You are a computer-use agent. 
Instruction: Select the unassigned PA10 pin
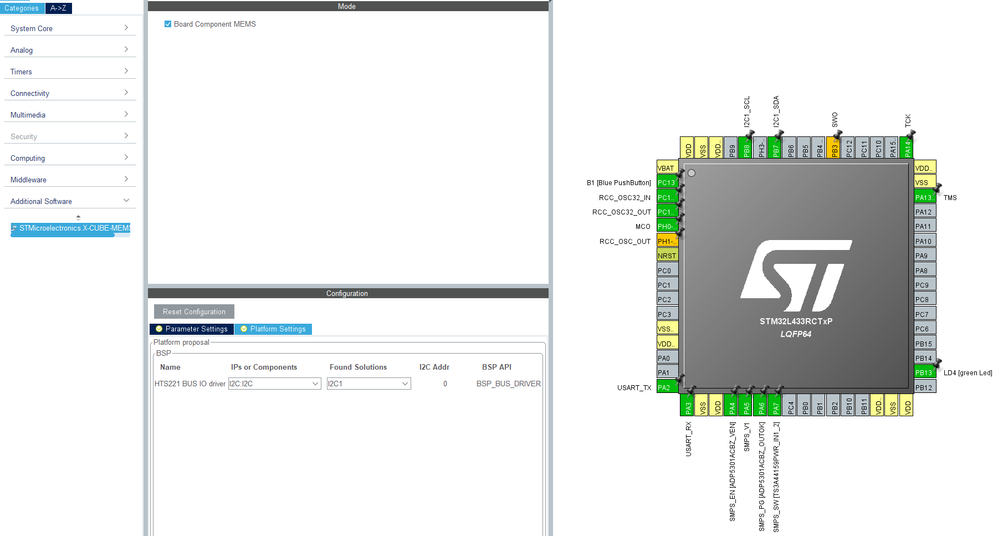[x=925, y=241]
